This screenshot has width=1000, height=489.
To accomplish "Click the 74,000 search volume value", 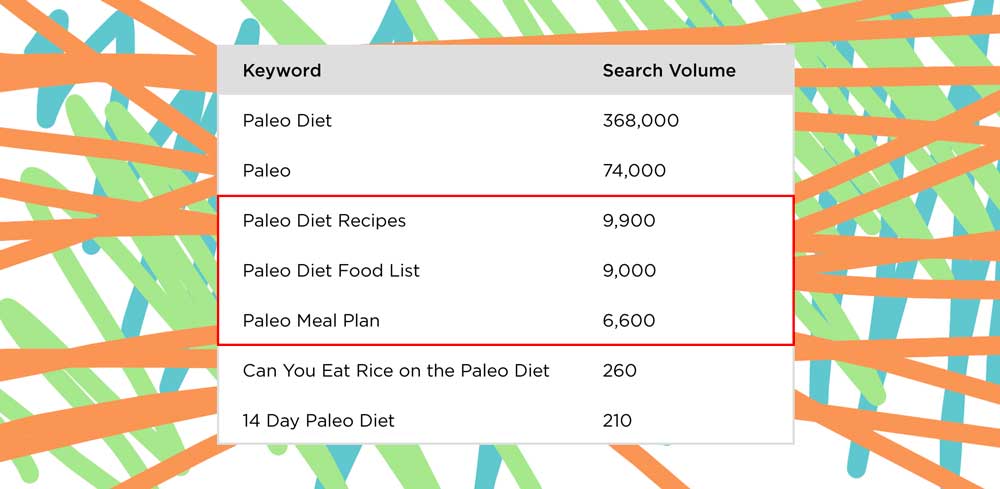I will pyautogui.click(x=633, y=171).
